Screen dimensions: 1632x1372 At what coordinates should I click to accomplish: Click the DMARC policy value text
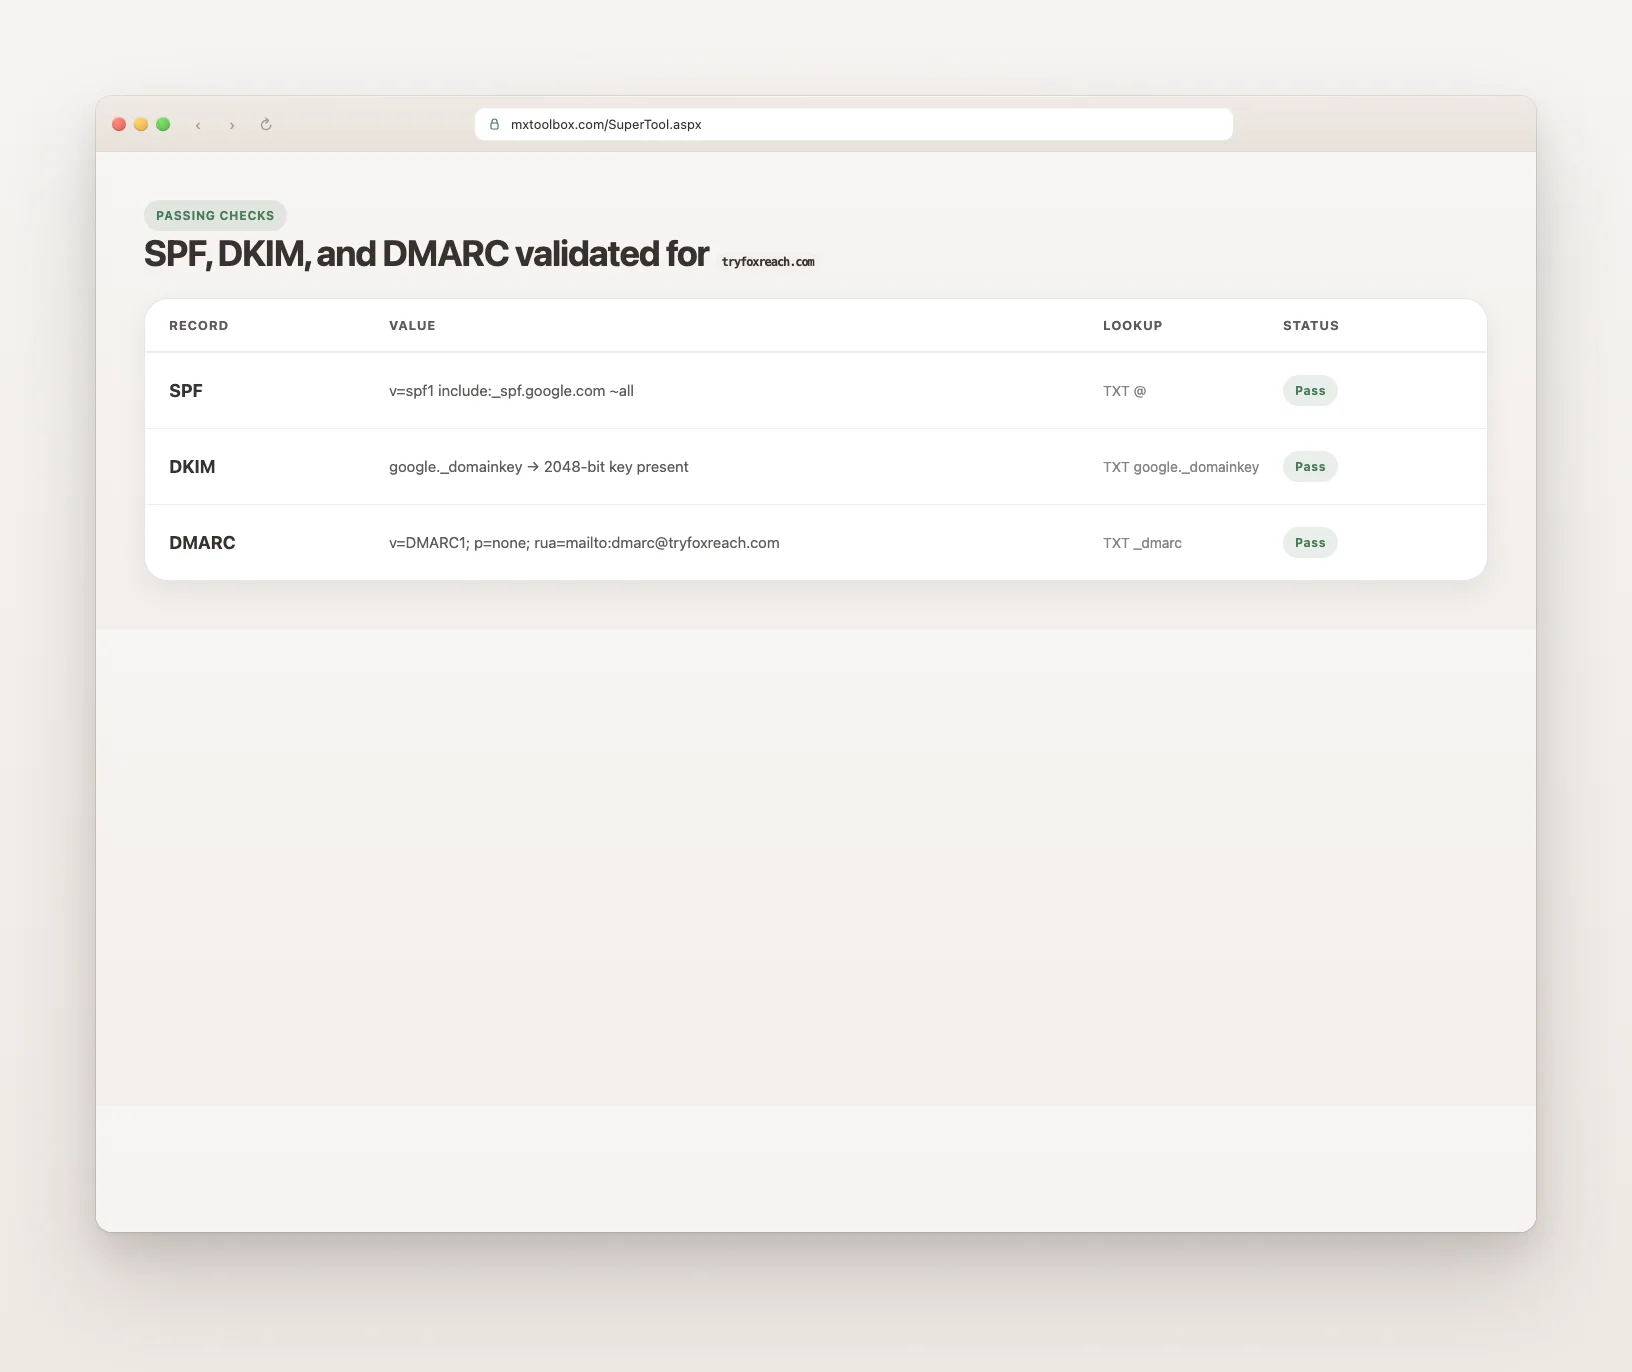click(x=584, y=543)
